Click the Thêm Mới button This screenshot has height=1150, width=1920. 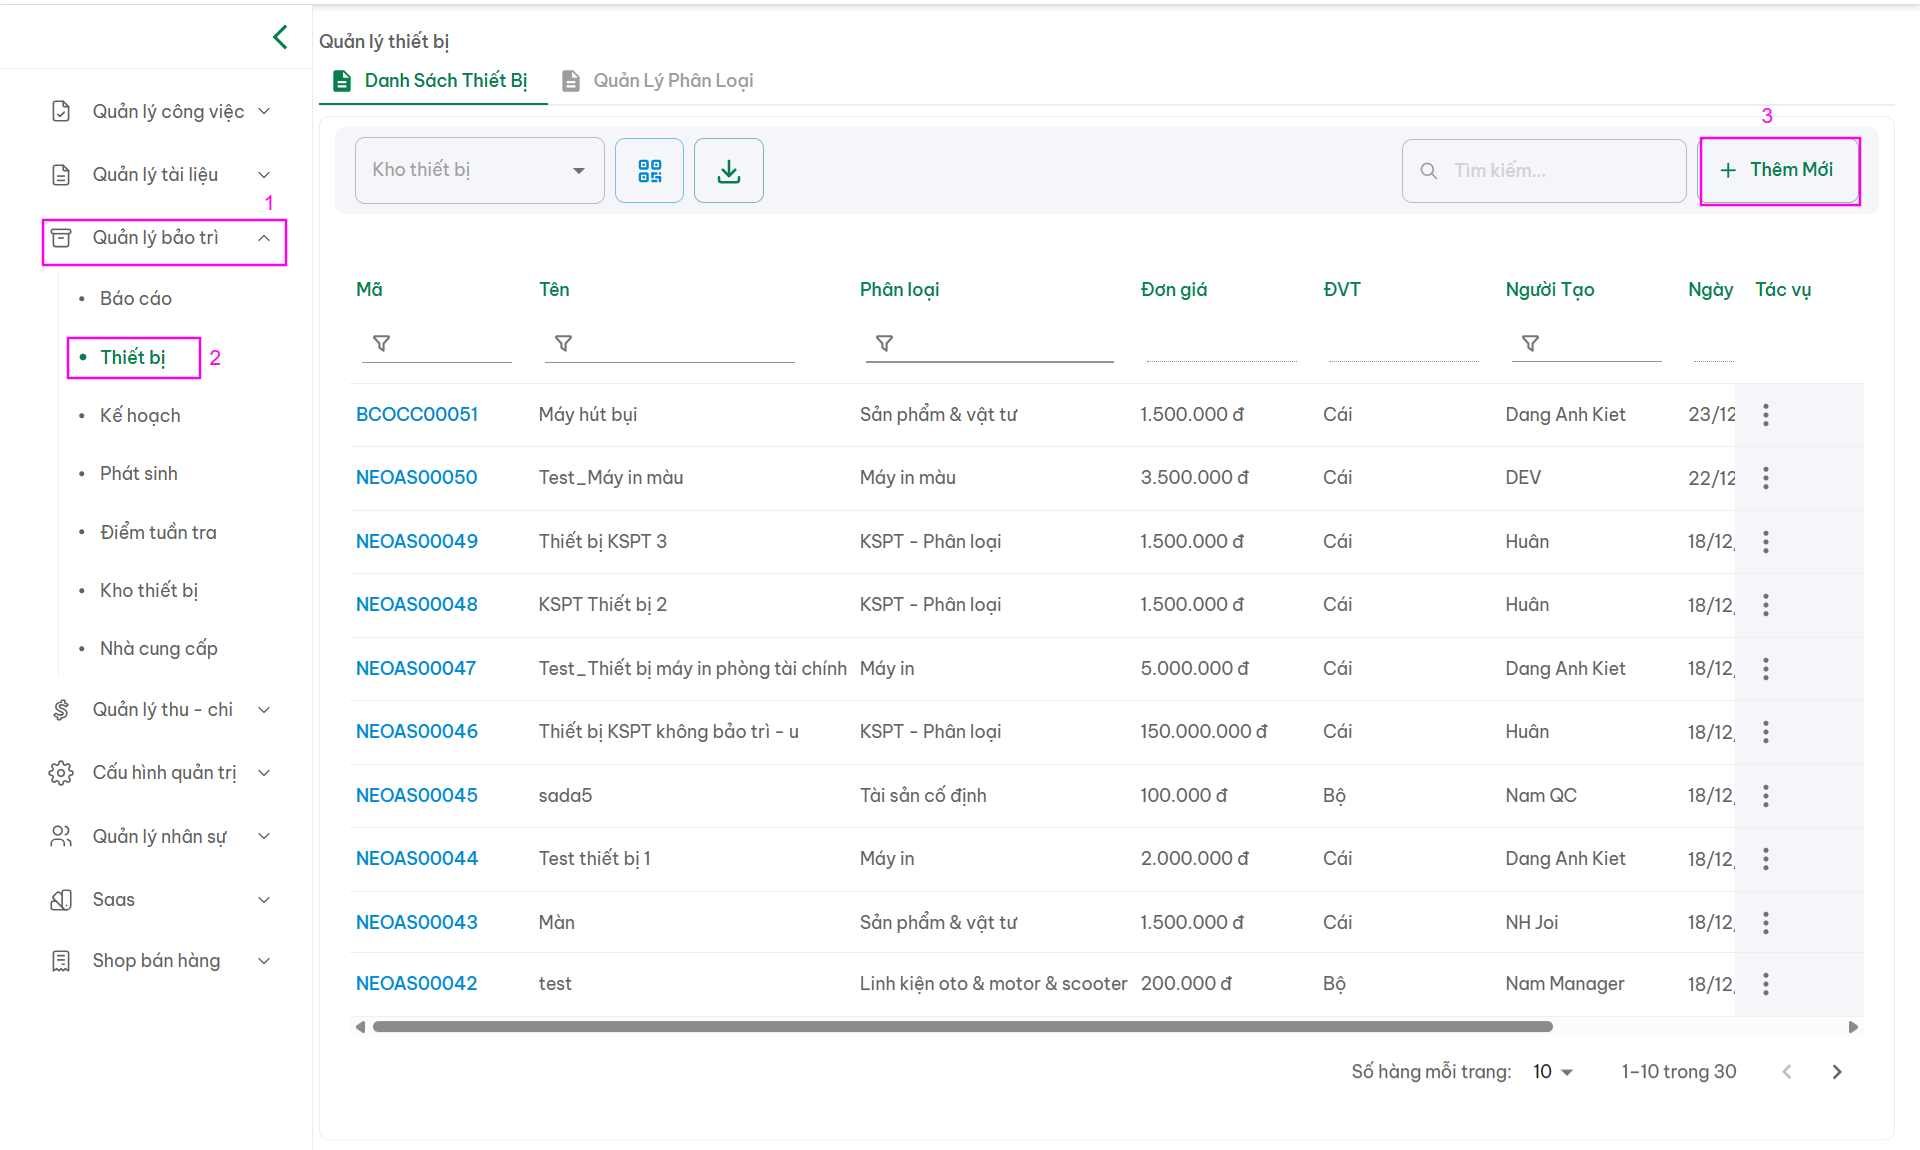pos(1778,171)
